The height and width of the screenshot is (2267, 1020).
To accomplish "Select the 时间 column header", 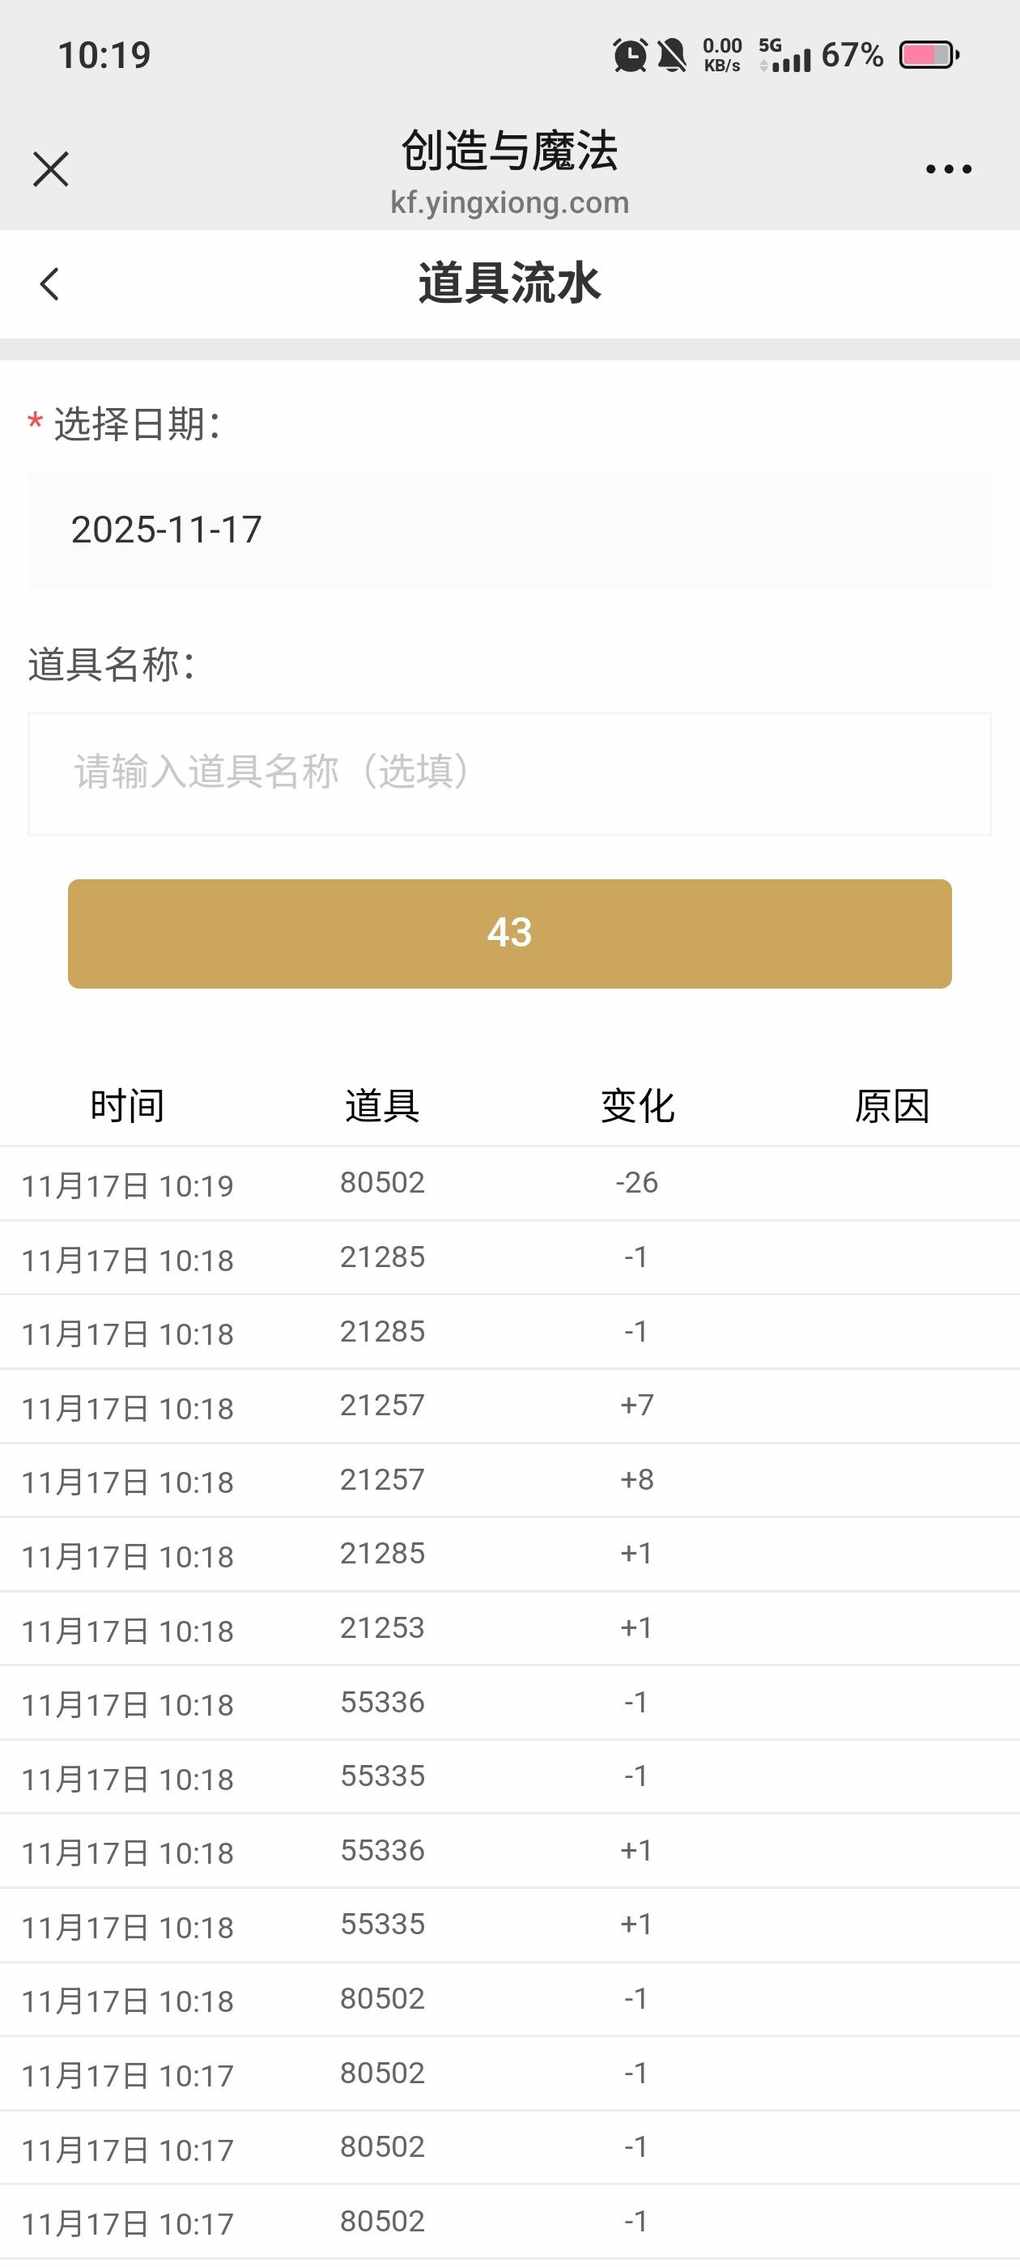I will 127,1106.
